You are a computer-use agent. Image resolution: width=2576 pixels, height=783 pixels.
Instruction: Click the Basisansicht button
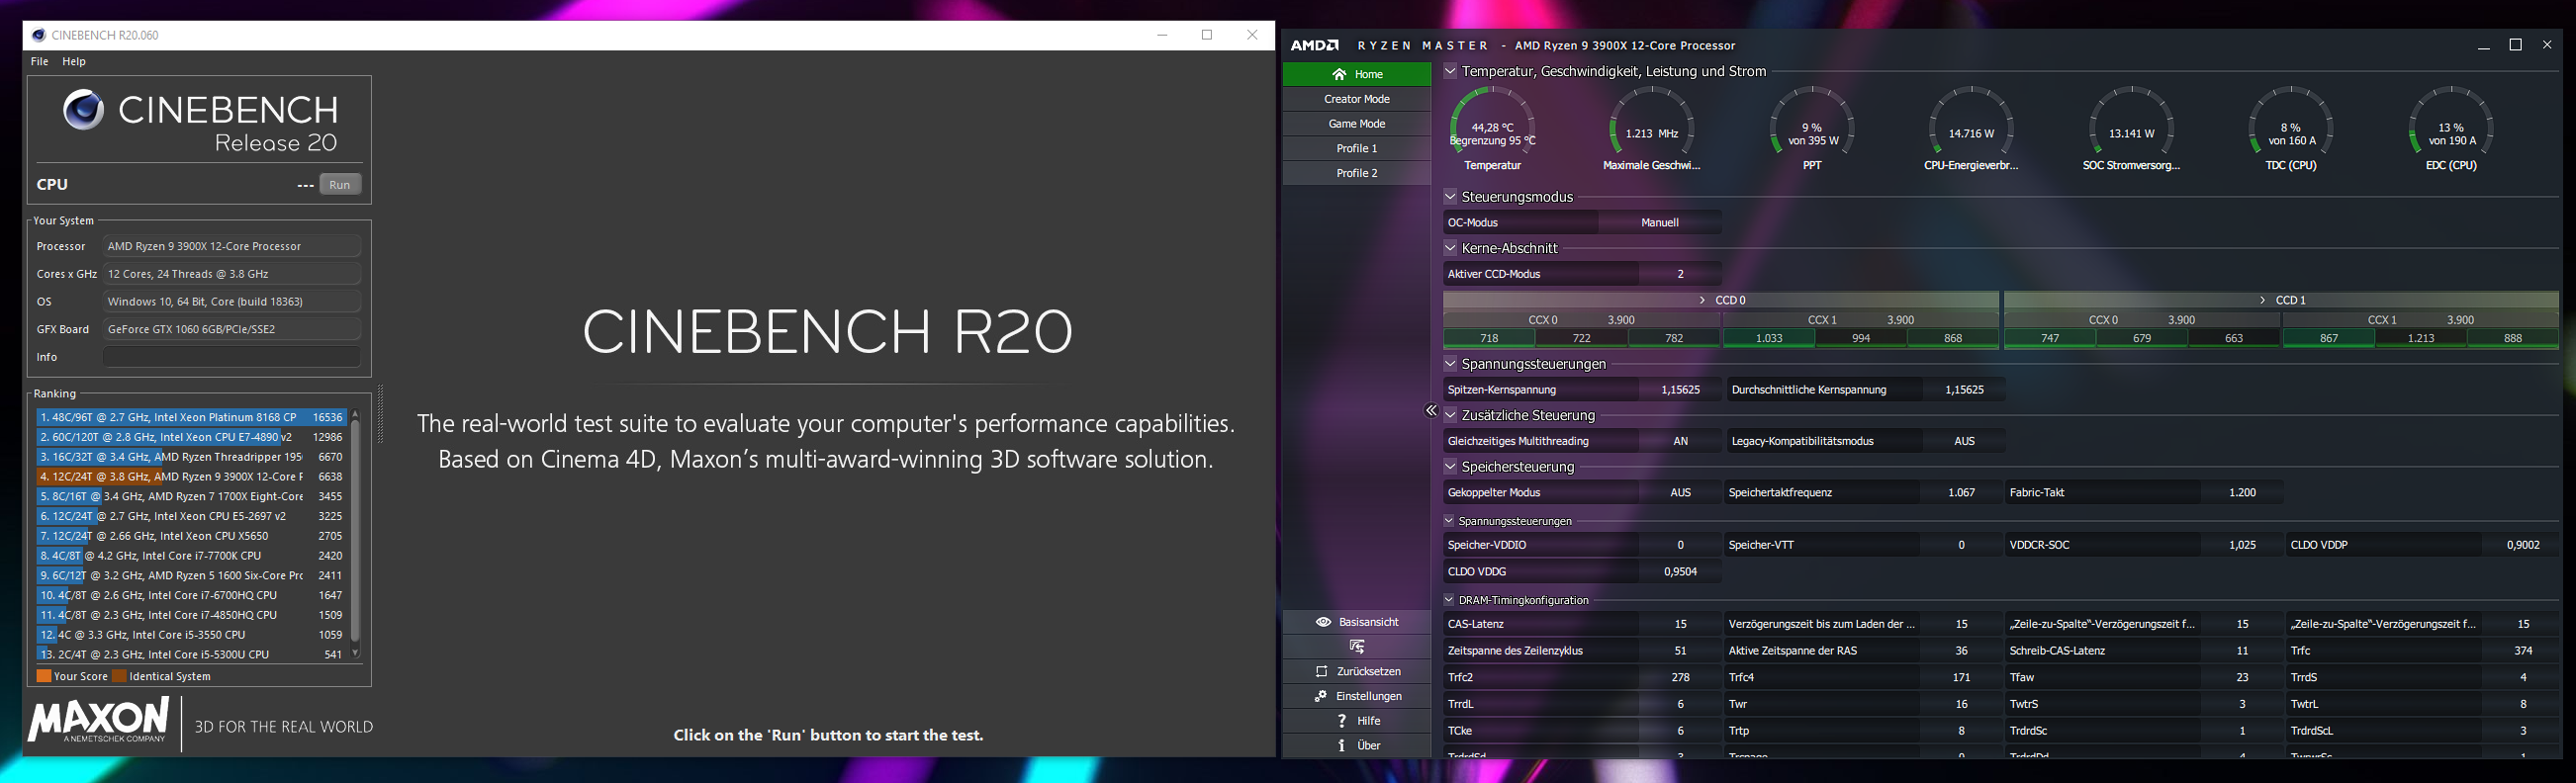coord(1357,622)
